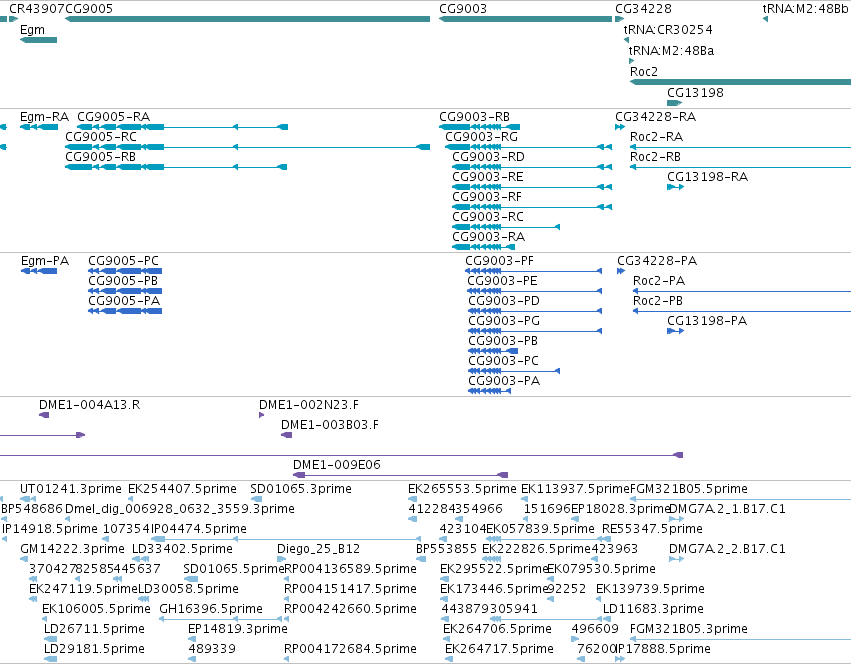Click the label text RE55347.5prime

point(652,528)
